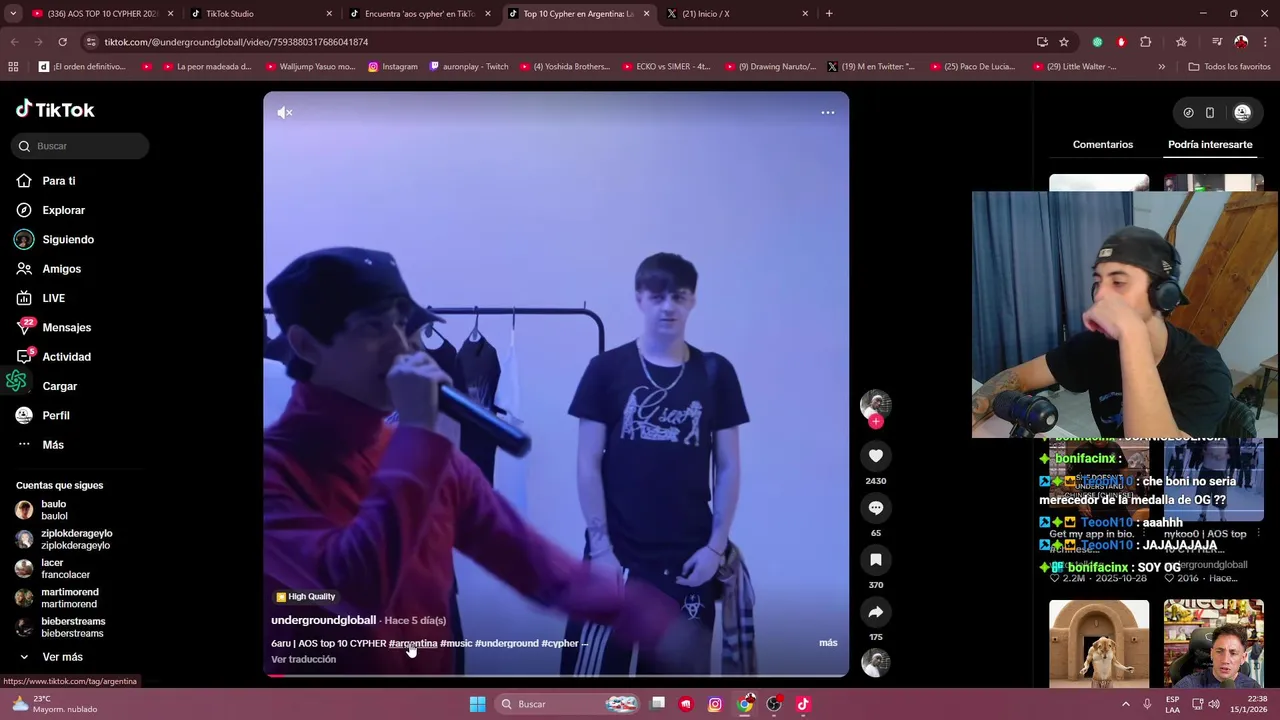The width and height of the screenshot is (1280, 720).
Task: Switch to the Comentarios tab
Action: point(1103,145)
